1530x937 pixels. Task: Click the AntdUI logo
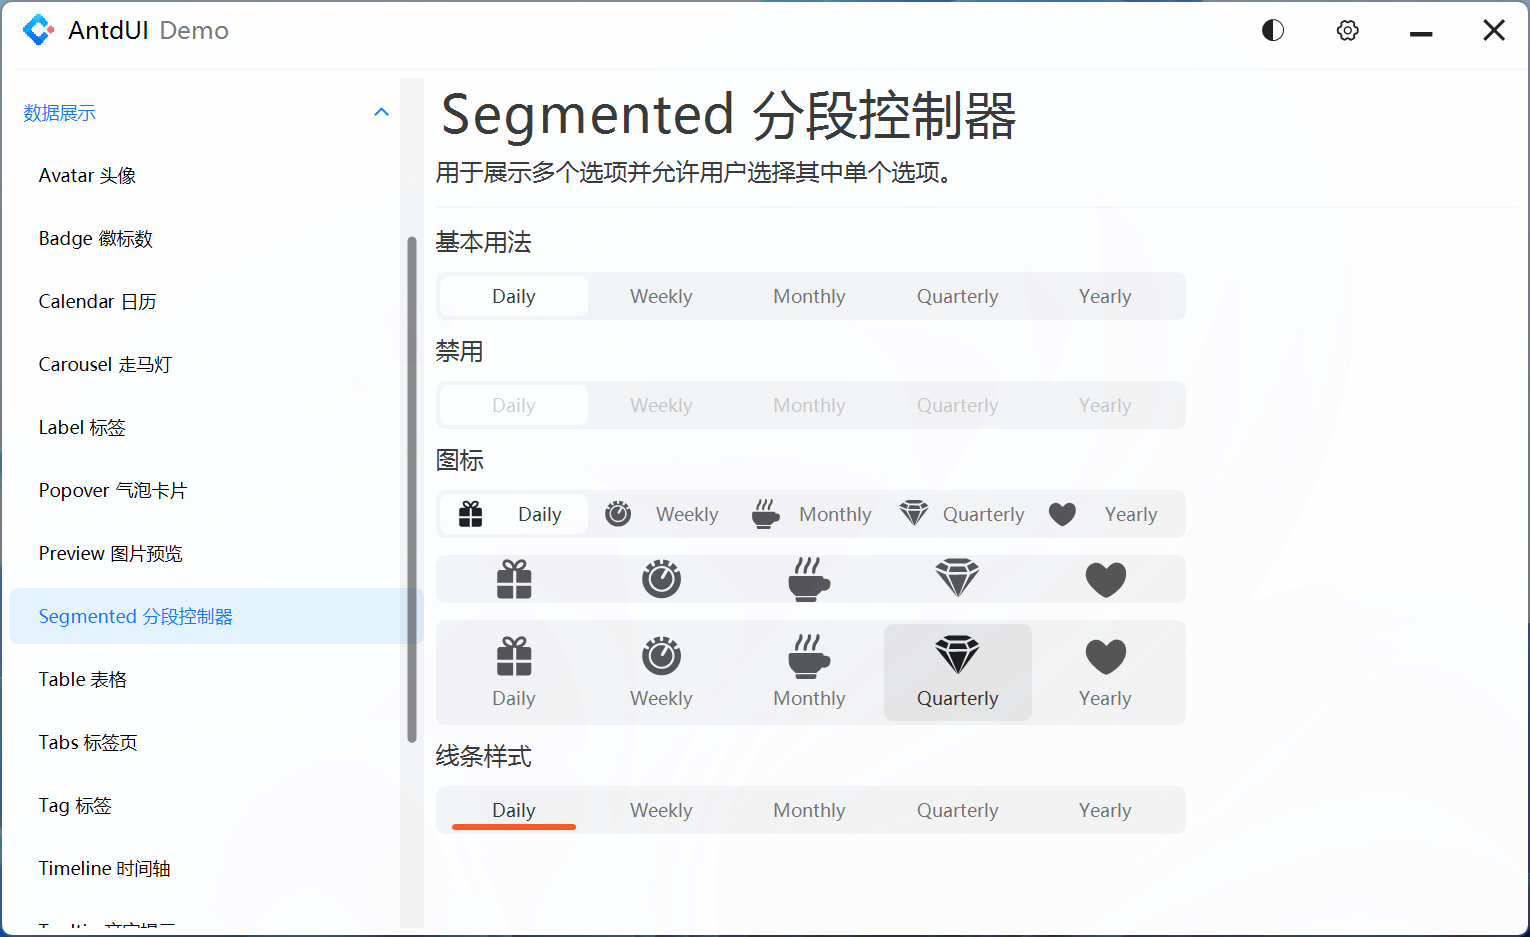pyautogui.click(x=38, y=29)
